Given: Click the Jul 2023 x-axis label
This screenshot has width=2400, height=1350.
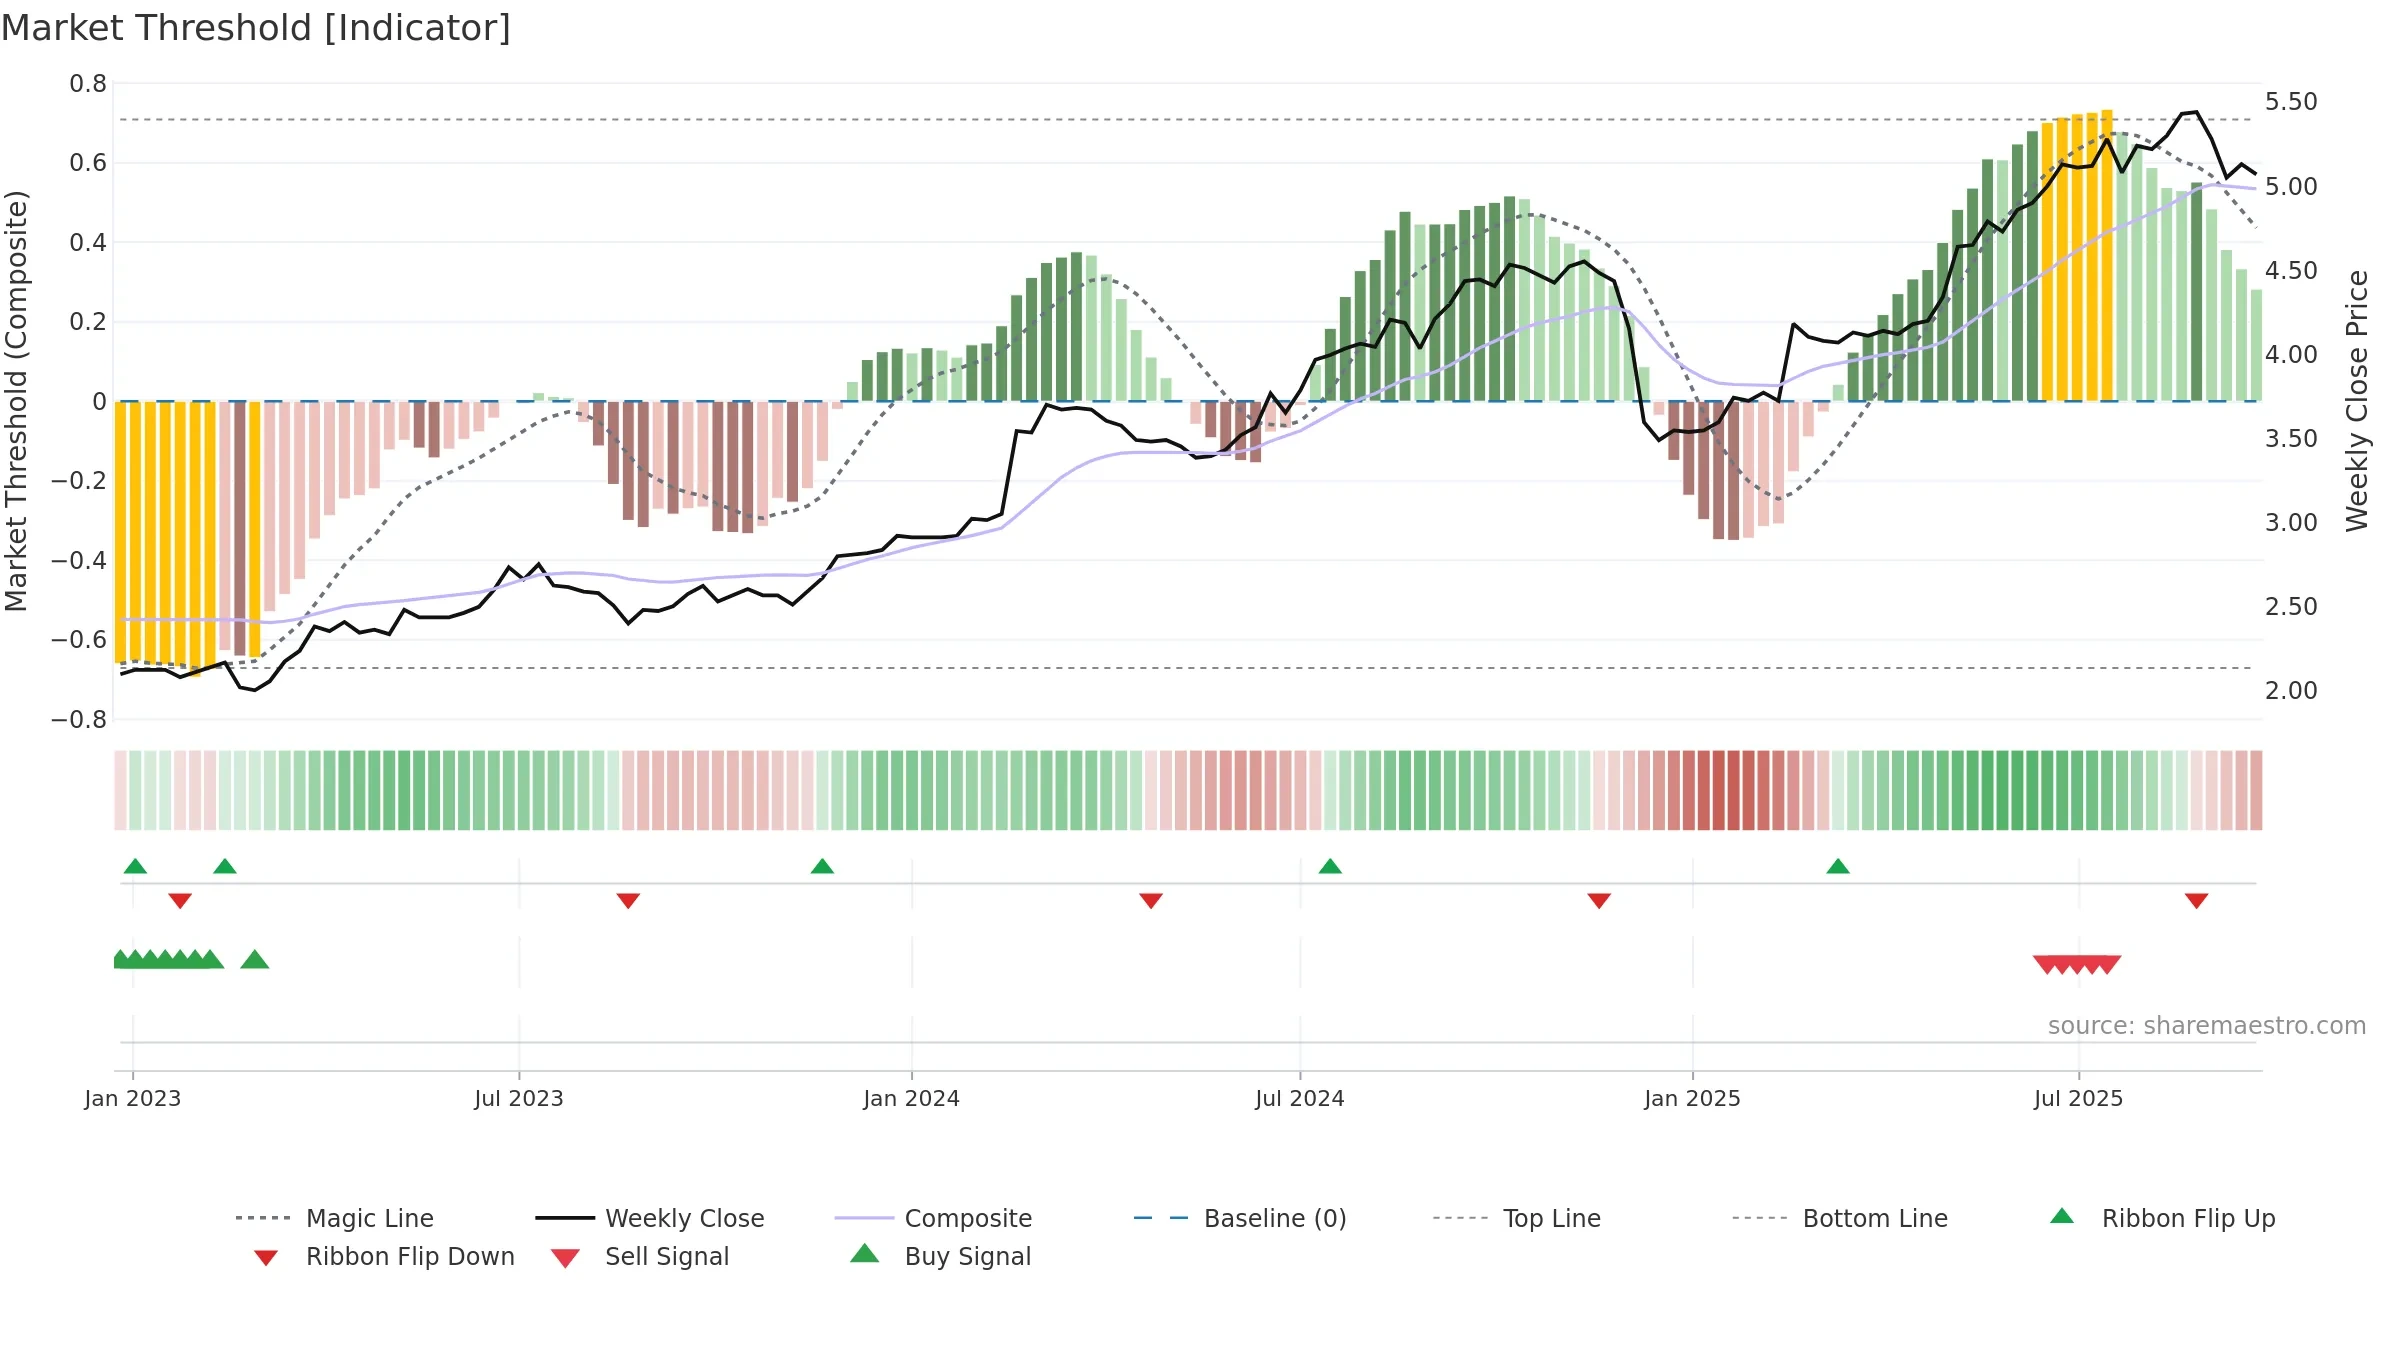Looking at the screenshot, I should [x=519, y=1099].
